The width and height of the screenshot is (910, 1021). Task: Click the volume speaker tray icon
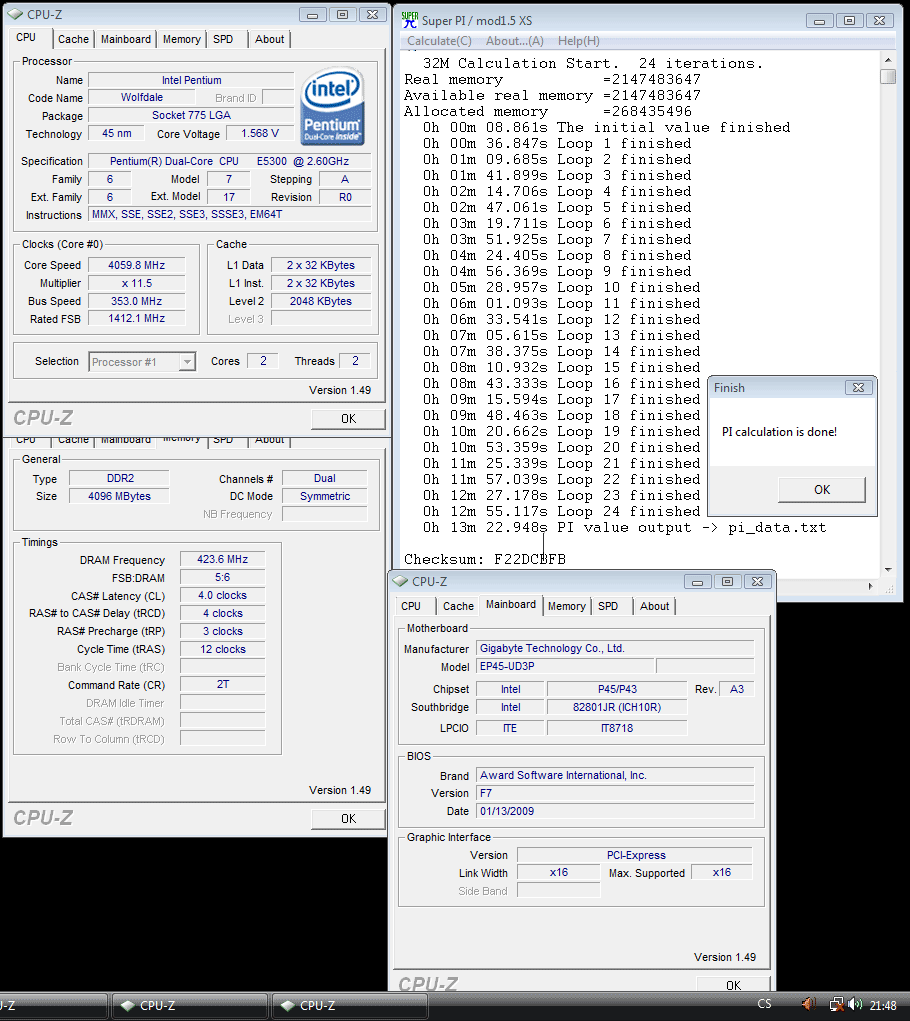click(855, 1005)
